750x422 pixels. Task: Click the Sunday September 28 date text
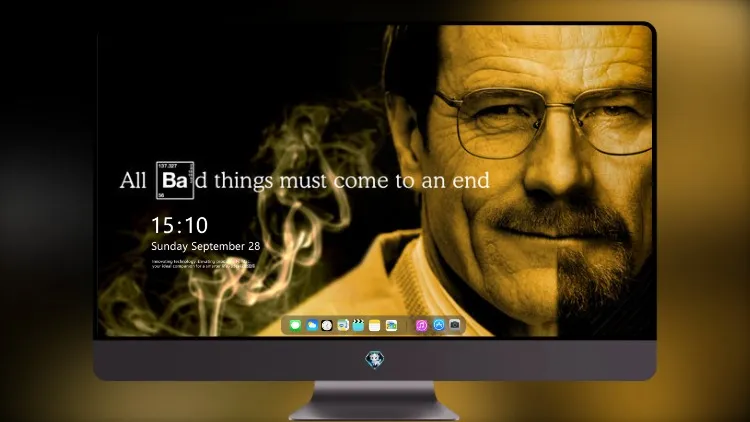coord(206,246)
